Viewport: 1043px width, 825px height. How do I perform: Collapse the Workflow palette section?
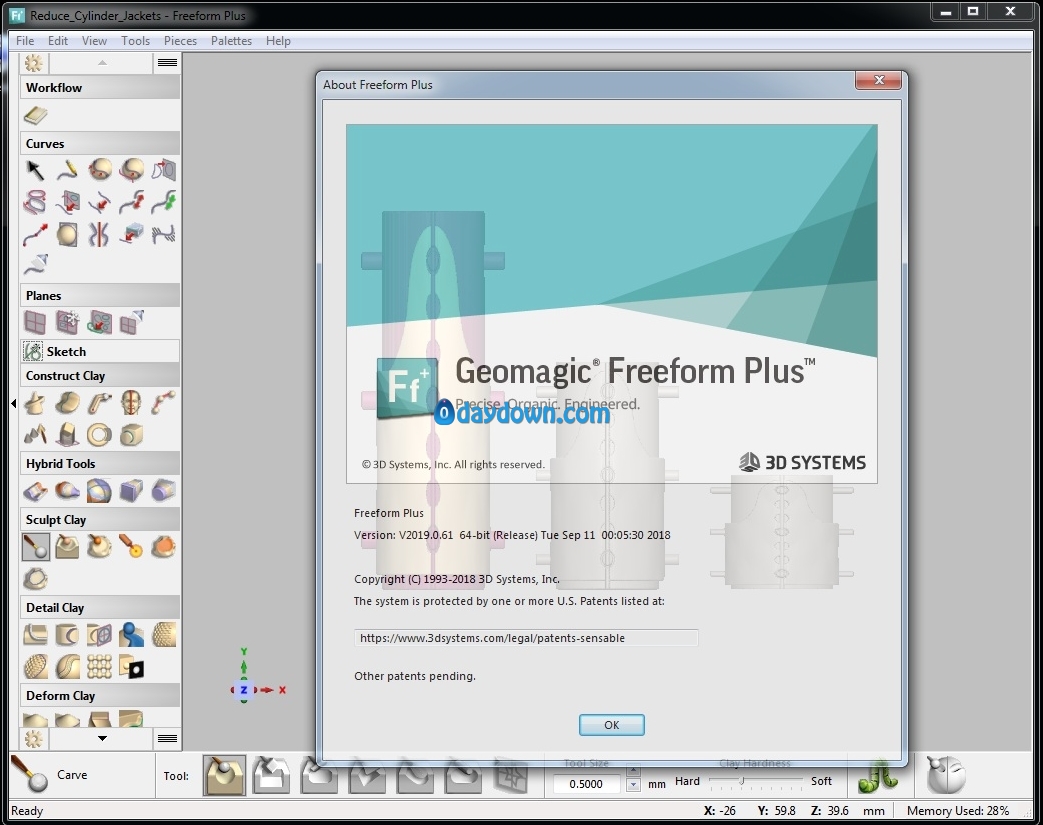pyautogui.click(x=100, y=87)
